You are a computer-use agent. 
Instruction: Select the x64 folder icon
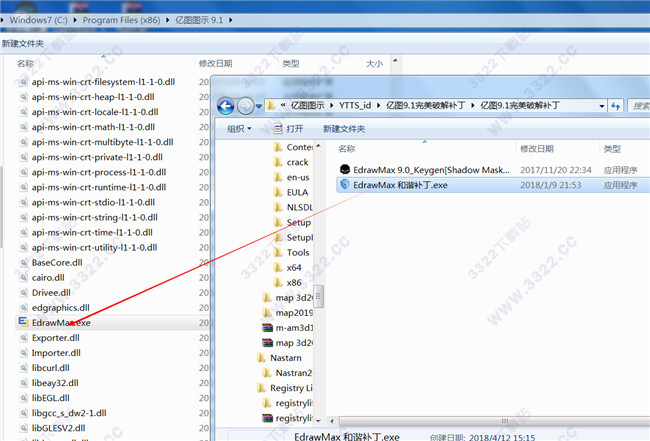[x=279, y=267]
